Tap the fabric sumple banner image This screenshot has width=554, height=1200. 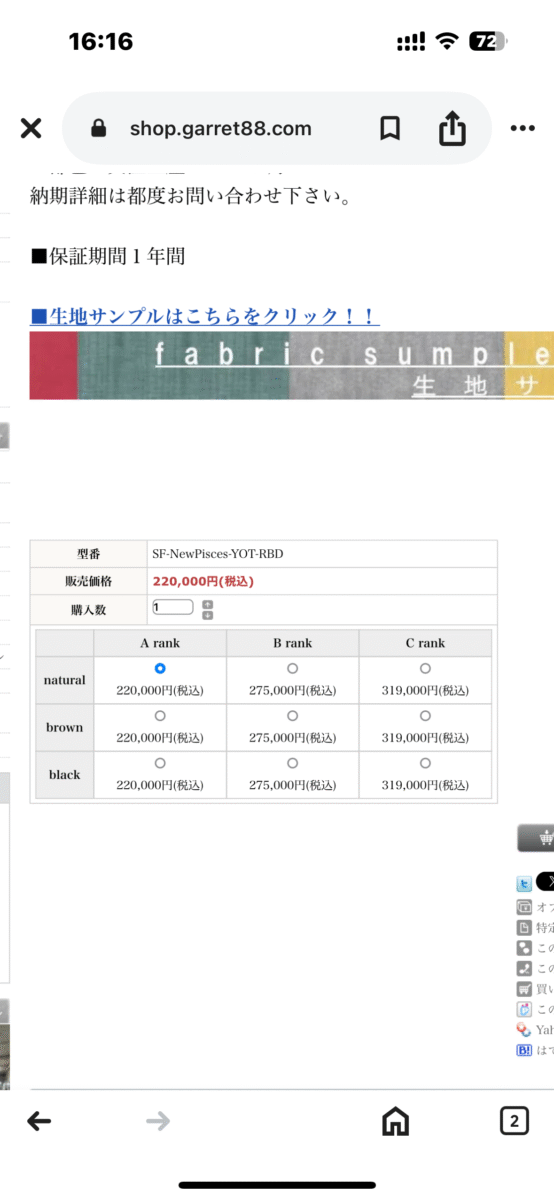point(291,366)
